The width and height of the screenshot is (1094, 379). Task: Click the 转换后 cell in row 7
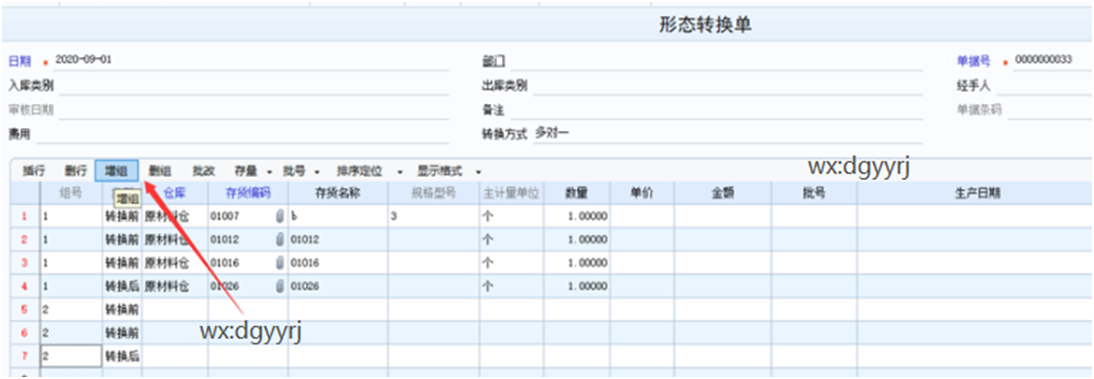pos(122,356)
